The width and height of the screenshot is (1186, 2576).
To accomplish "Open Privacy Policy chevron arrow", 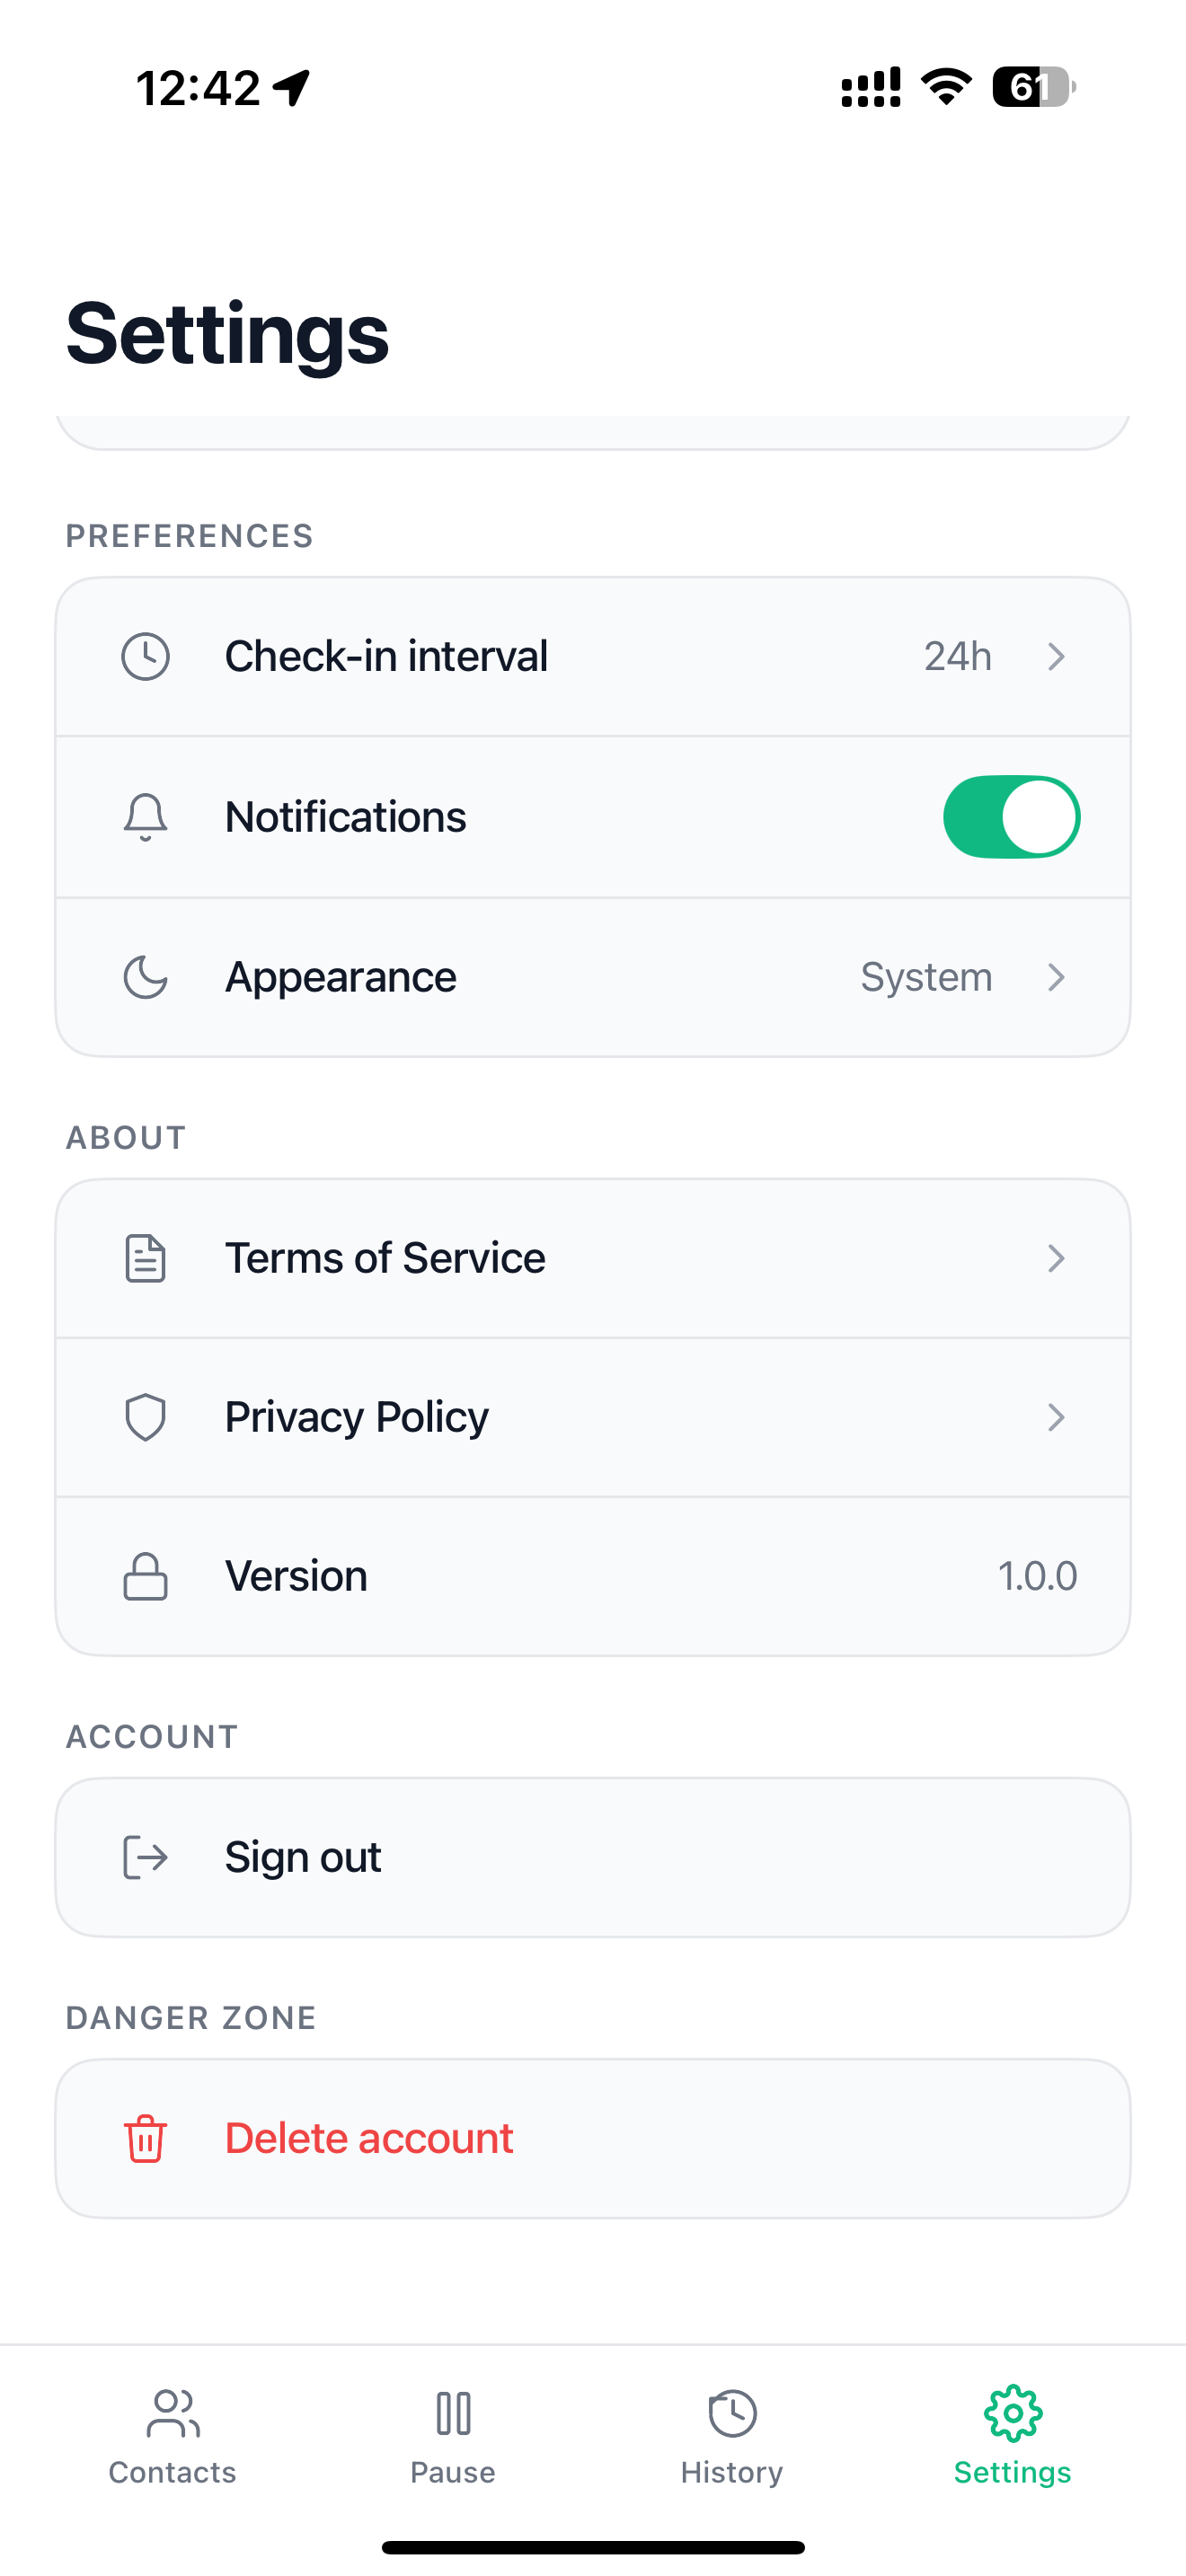I will coord(1056,1417).
